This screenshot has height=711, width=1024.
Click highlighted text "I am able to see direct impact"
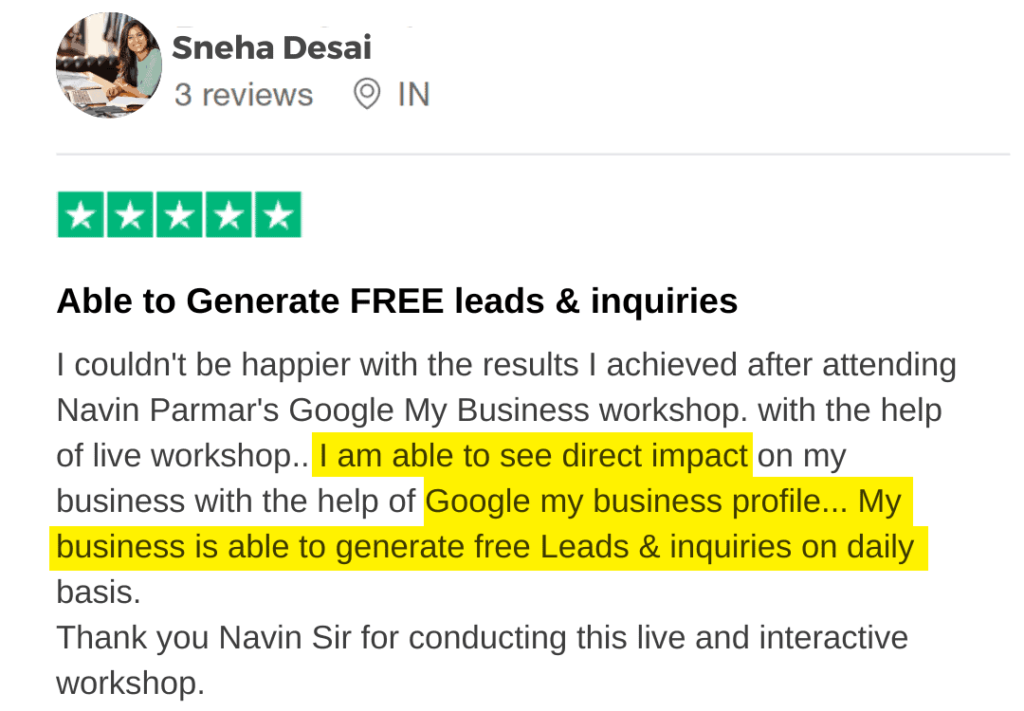[x=533, y=456]
